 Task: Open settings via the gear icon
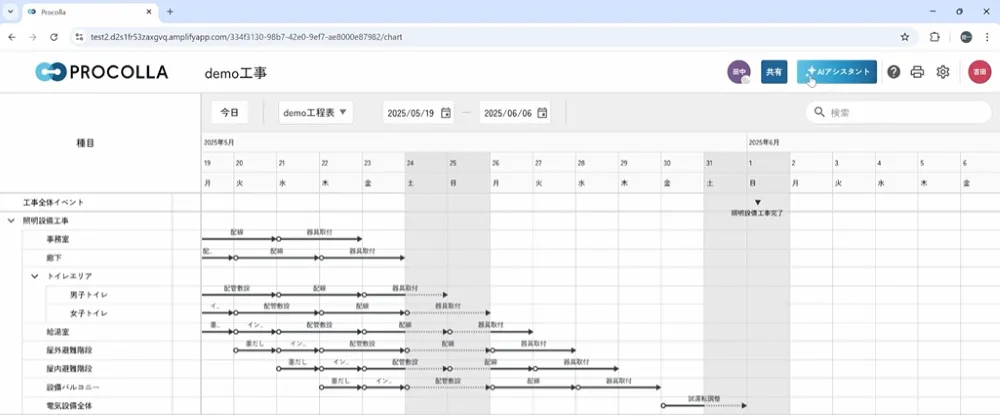tap(942, 72)
